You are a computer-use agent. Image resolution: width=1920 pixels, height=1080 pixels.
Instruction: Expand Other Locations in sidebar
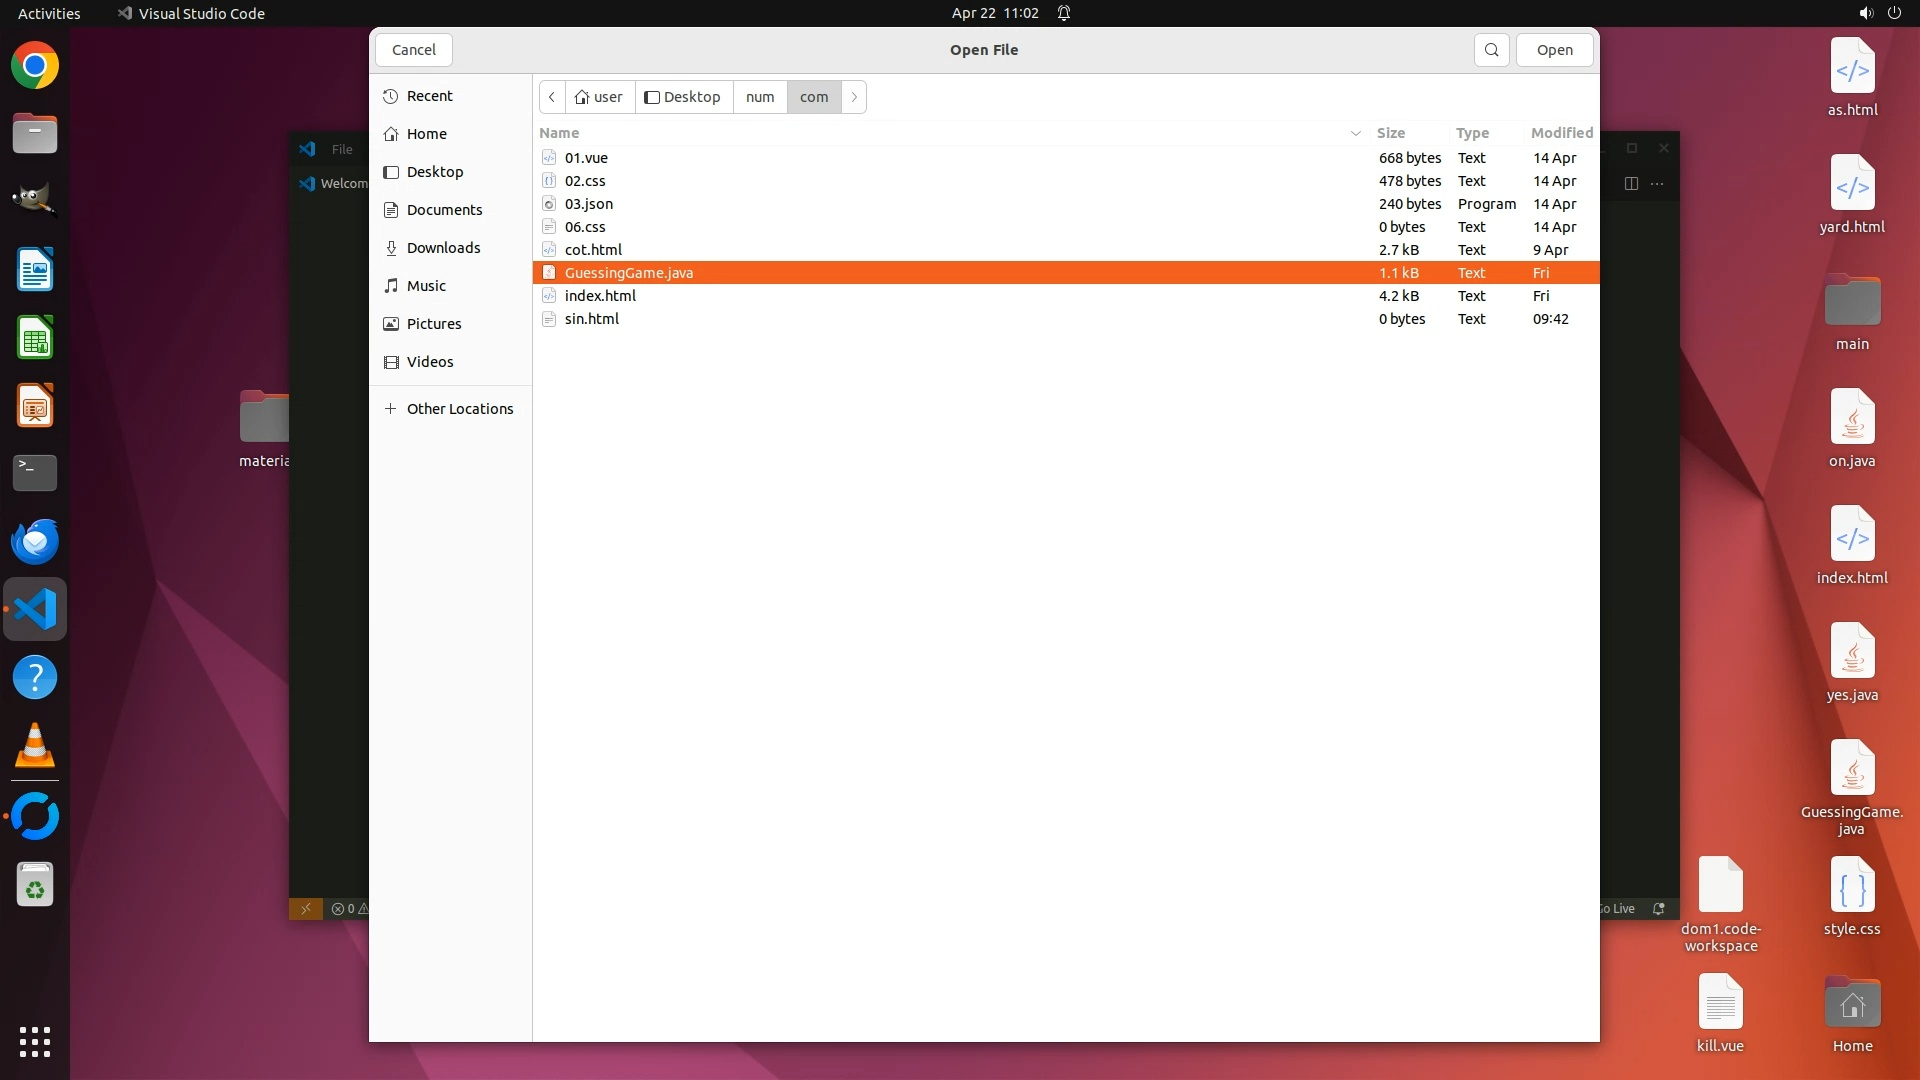pos(459,409)
